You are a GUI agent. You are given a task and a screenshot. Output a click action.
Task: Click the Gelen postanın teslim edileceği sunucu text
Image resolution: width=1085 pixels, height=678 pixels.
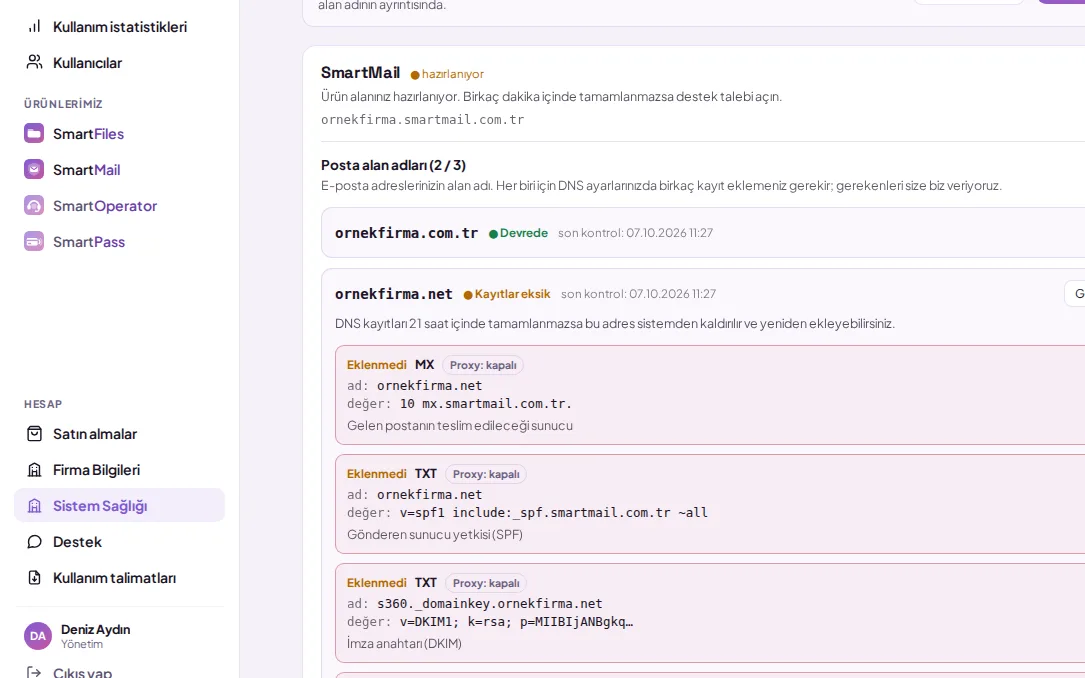click(459, 425)
